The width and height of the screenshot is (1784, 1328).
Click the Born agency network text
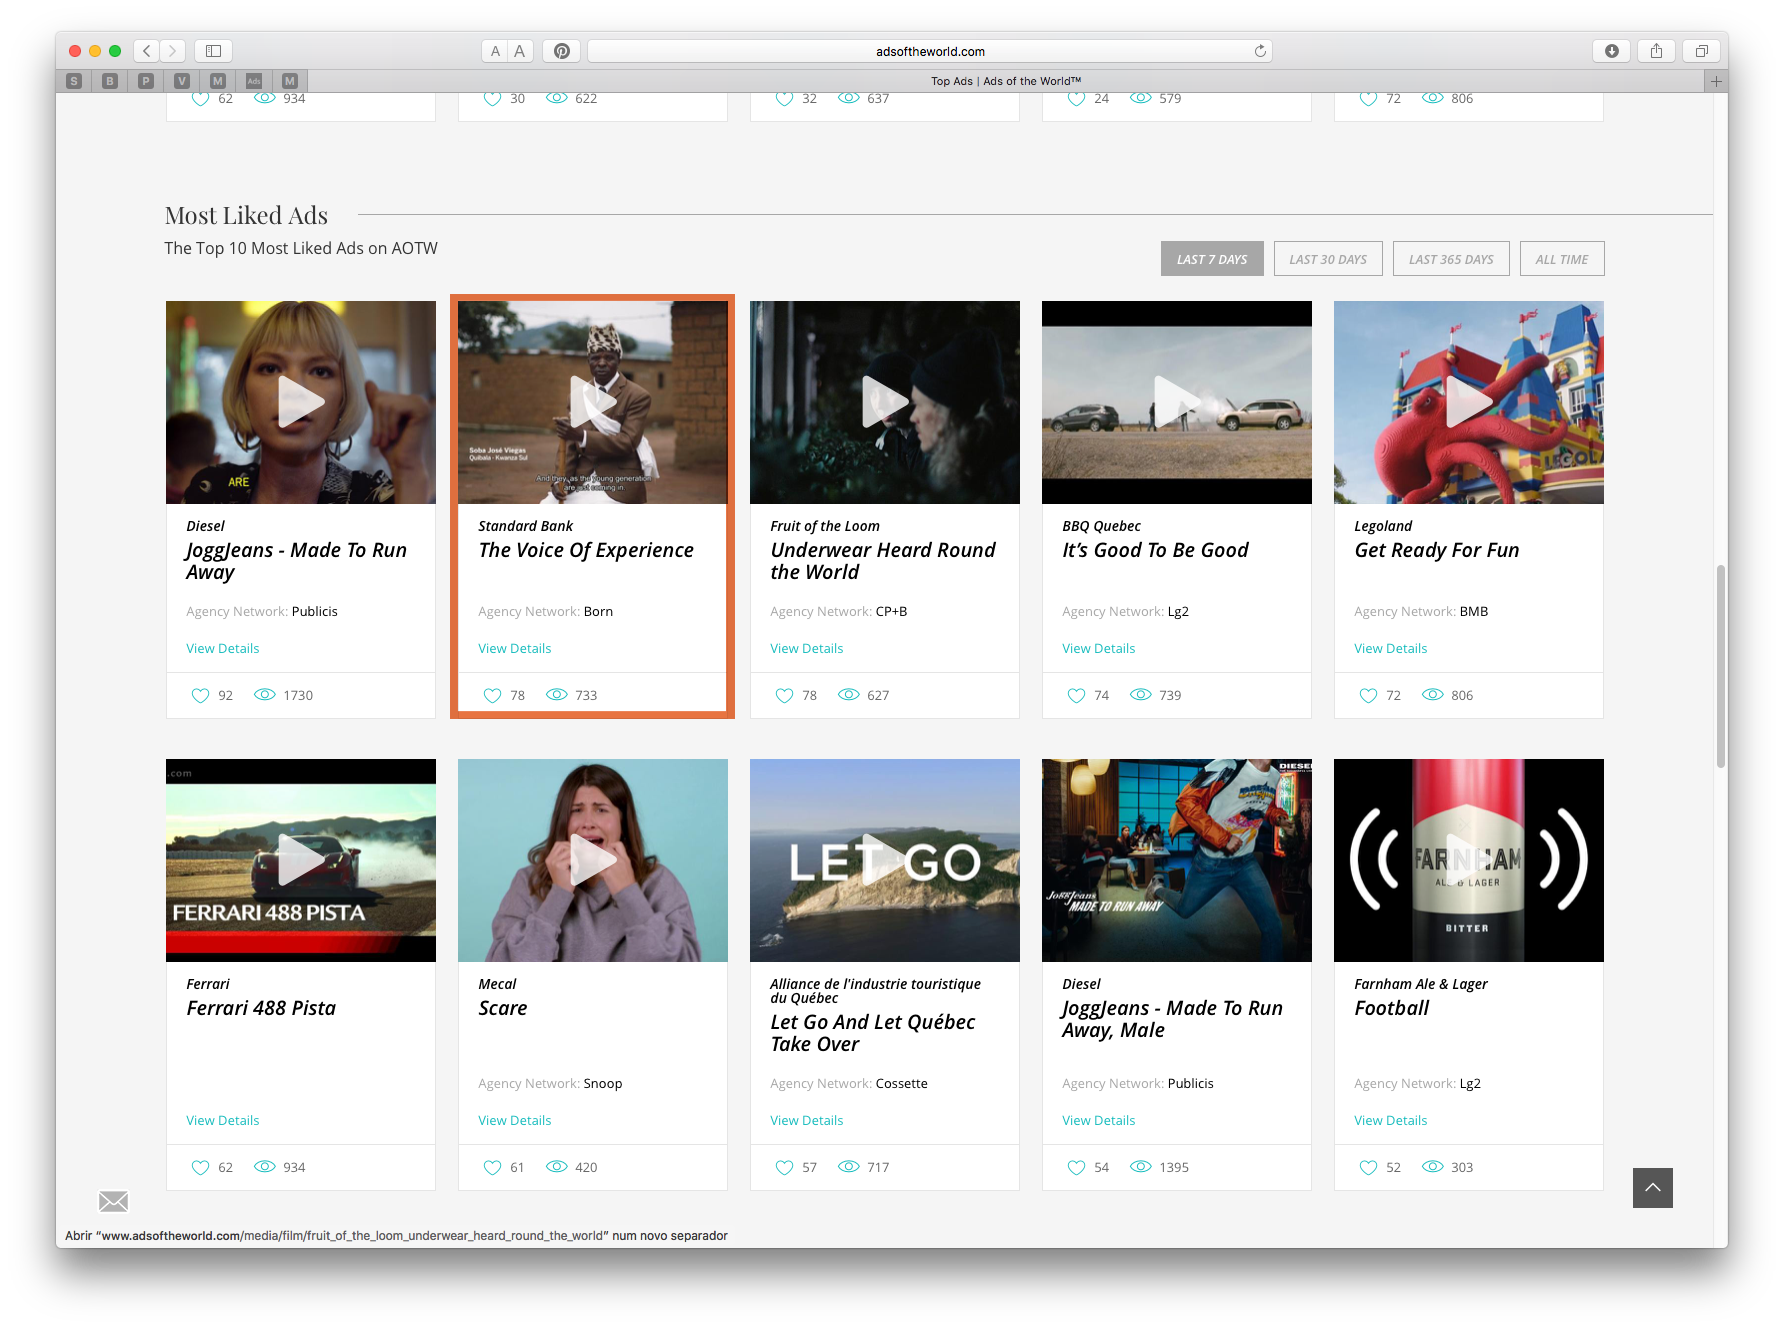[598, 611]
